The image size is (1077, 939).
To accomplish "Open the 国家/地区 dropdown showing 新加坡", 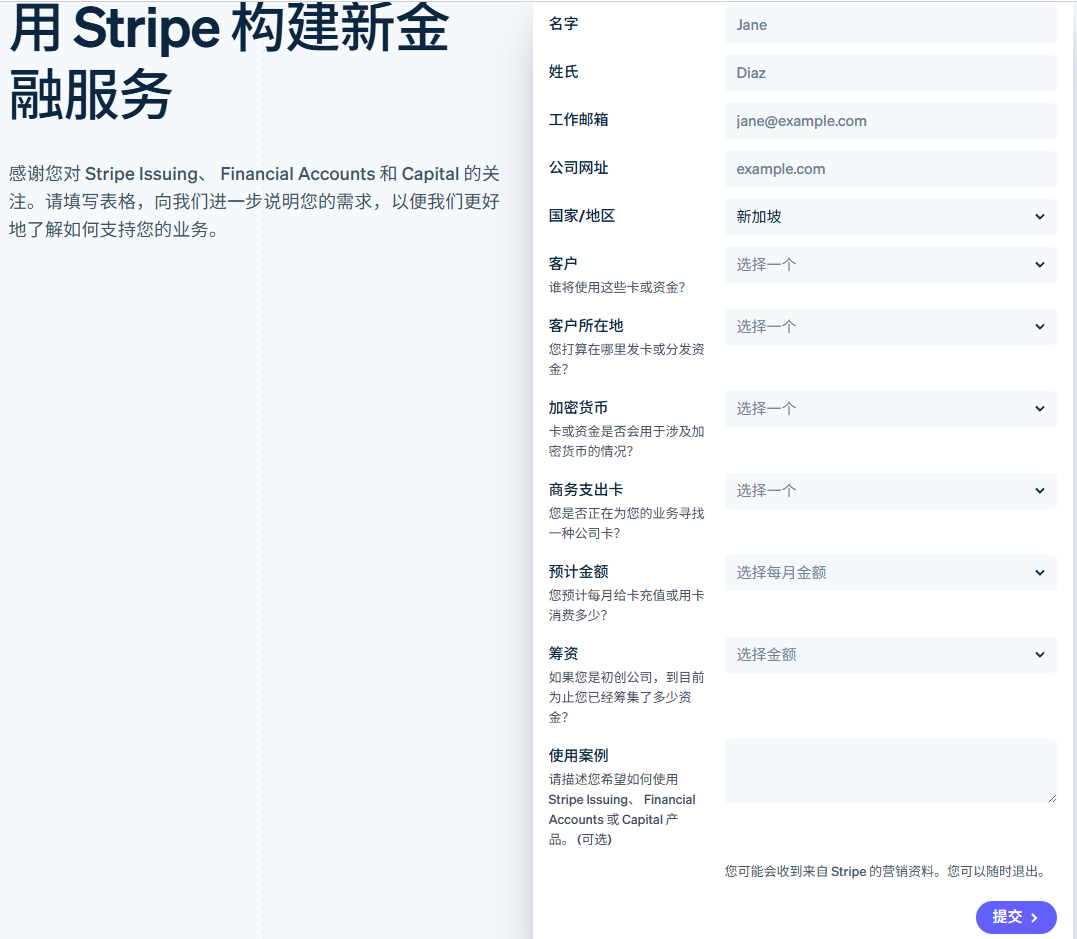I will (890, 217).
